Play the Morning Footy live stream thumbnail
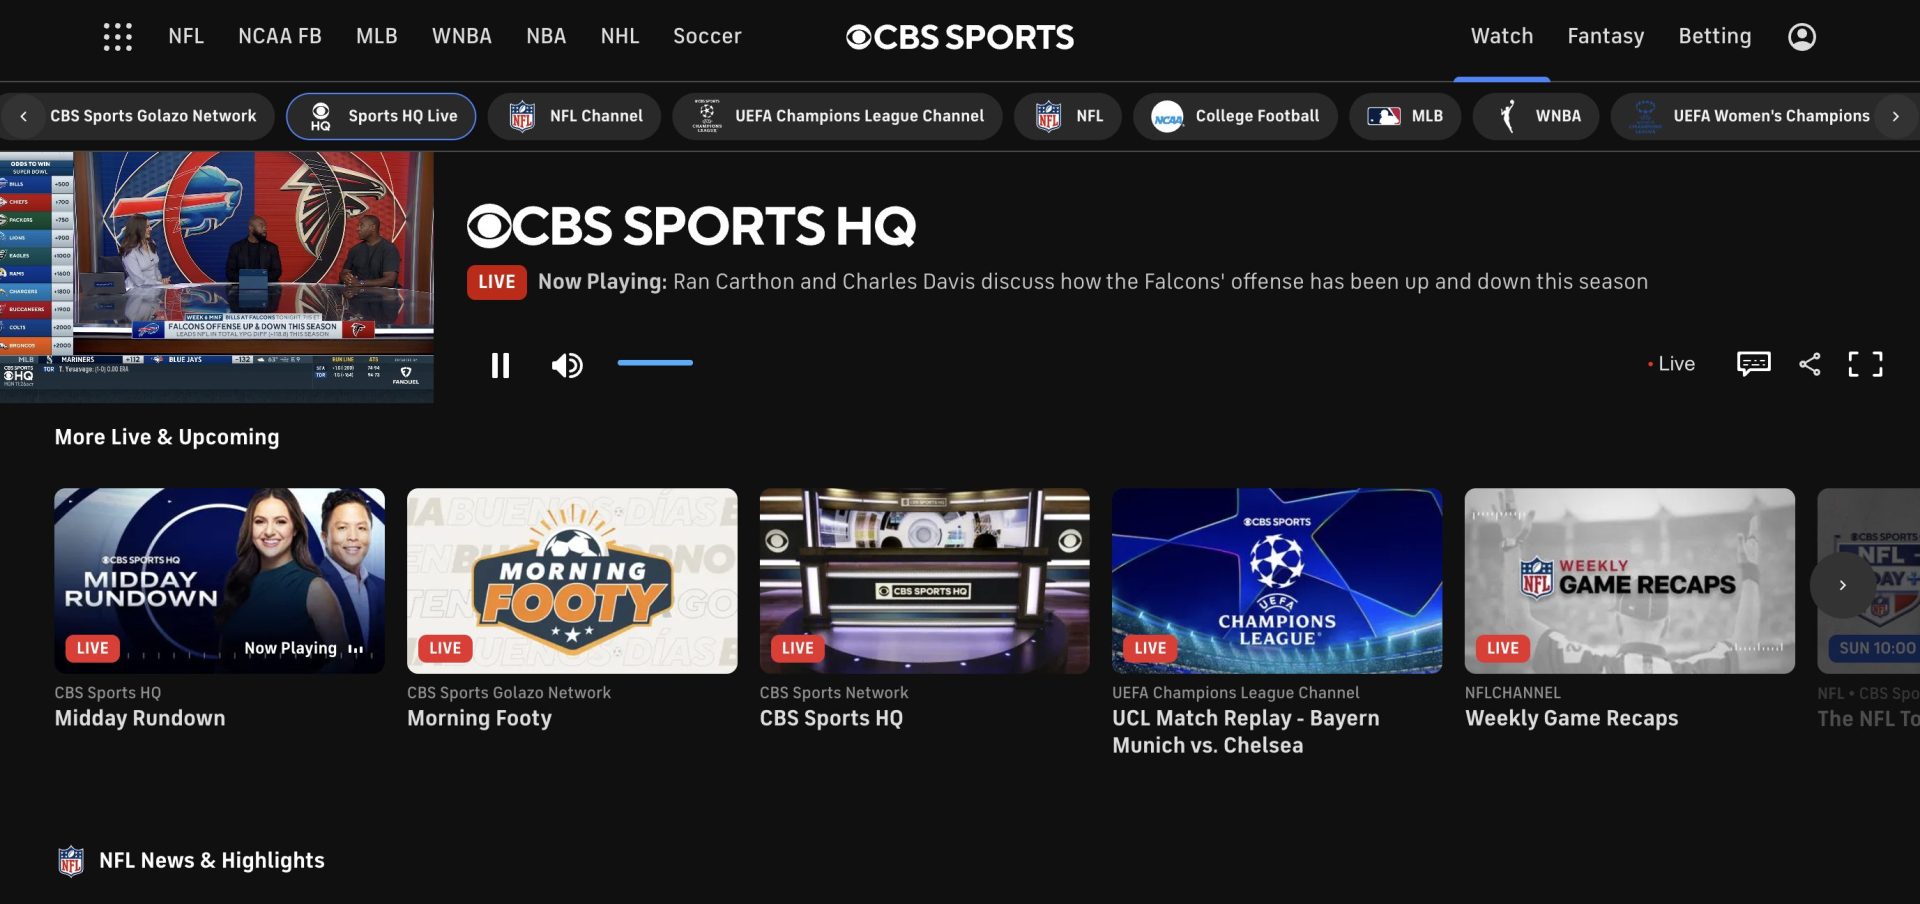The image size is (1920, 904). (571, 580)
